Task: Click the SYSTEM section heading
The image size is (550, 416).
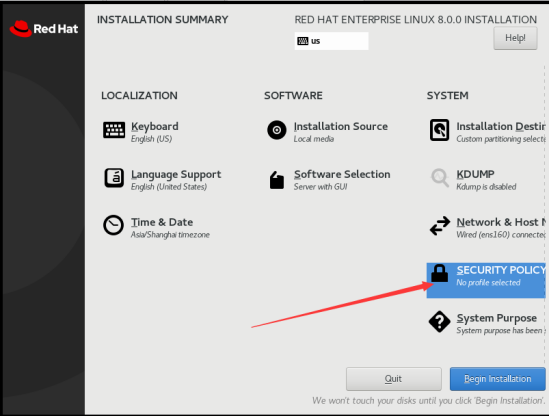Action: 447,95
